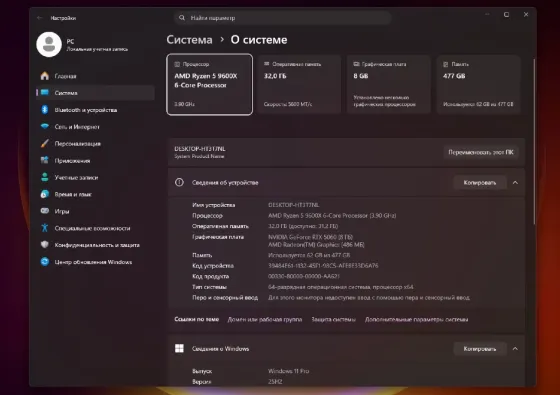The image size is (560, 395).
Task: Click the 25H2 version value
Action: [275, 381]
